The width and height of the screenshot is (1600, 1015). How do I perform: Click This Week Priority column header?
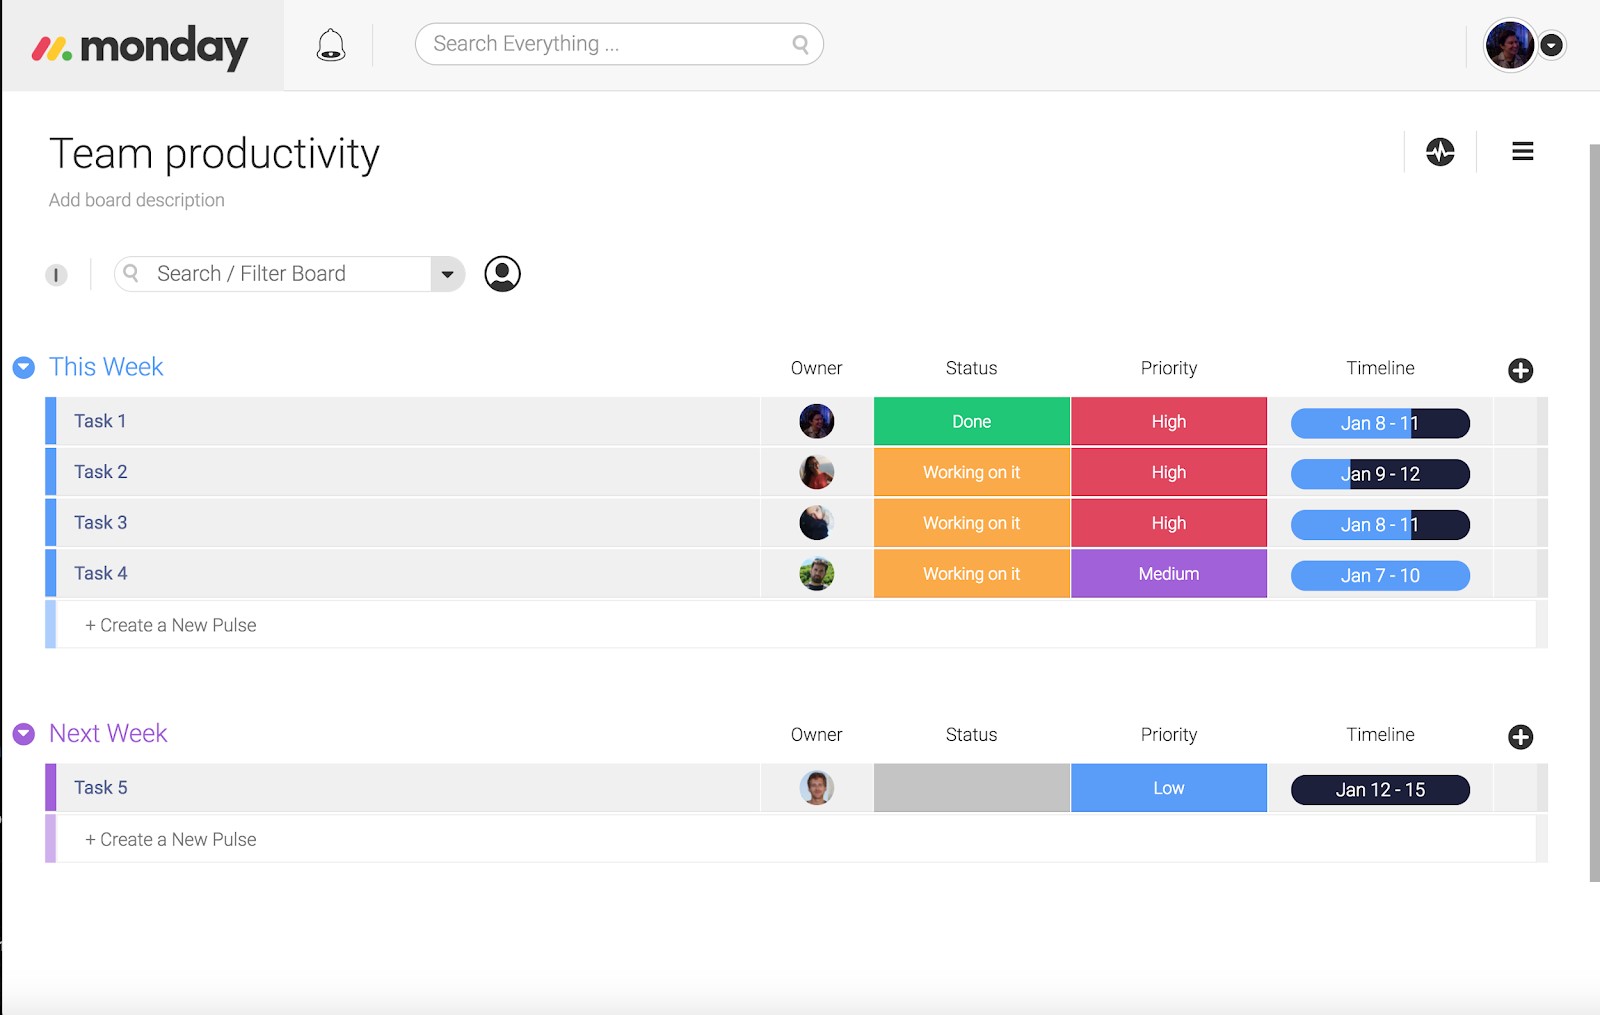(1169, 368)
